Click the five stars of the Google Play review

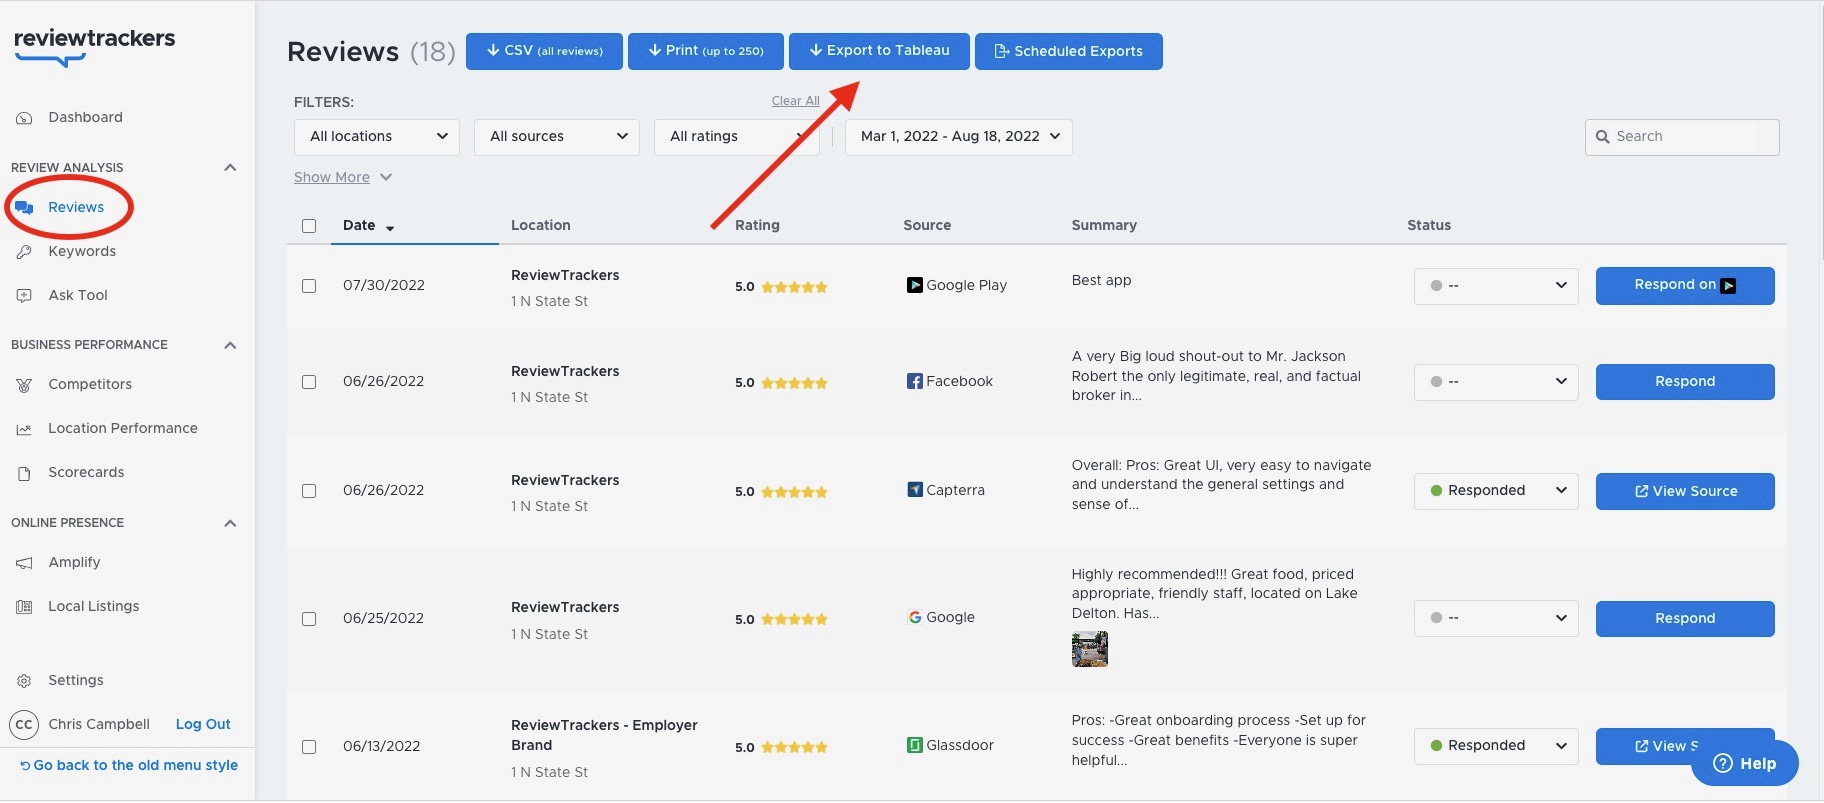794,287
